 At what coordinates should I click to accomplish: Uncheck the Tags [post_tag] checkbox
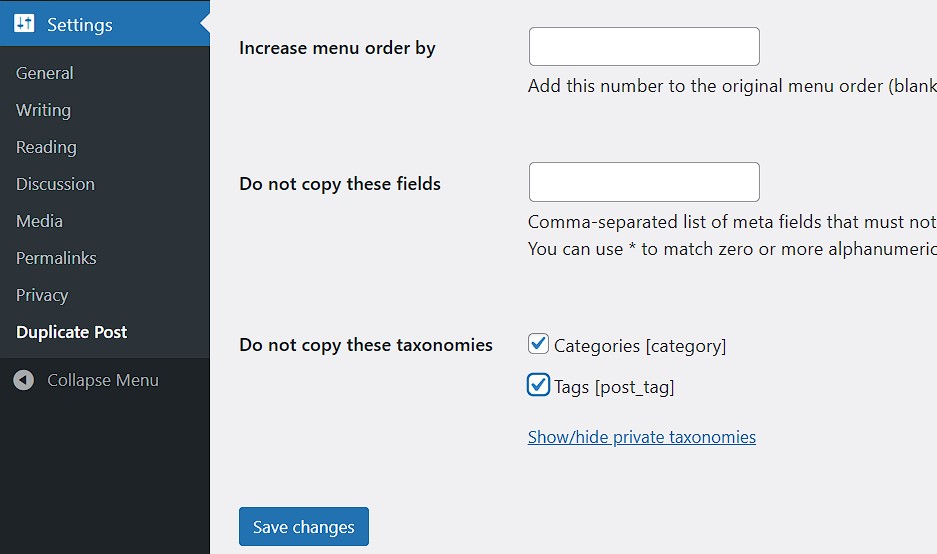pos(539,385)
